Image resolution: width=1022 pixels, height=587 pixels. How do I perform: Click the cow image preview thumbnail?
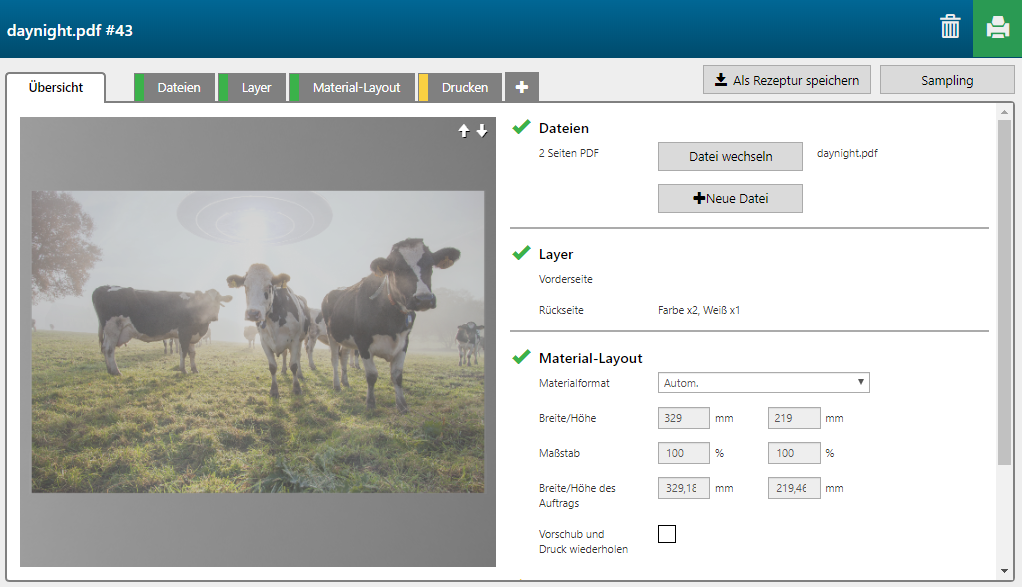tap(258, 342)
